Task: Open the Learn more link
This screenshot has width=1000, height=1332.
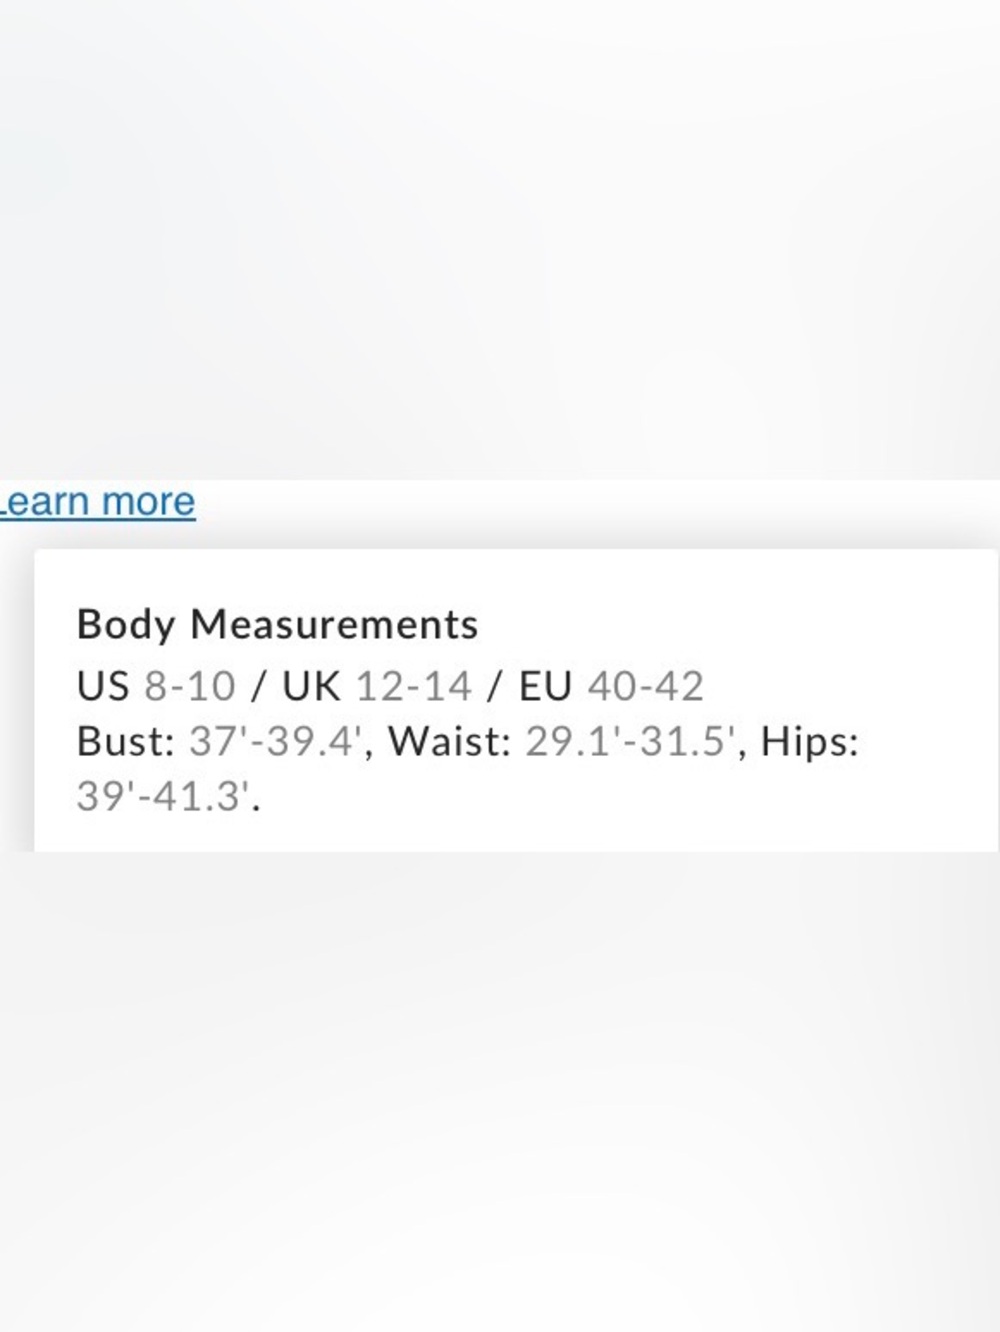Action: (97, 502)
